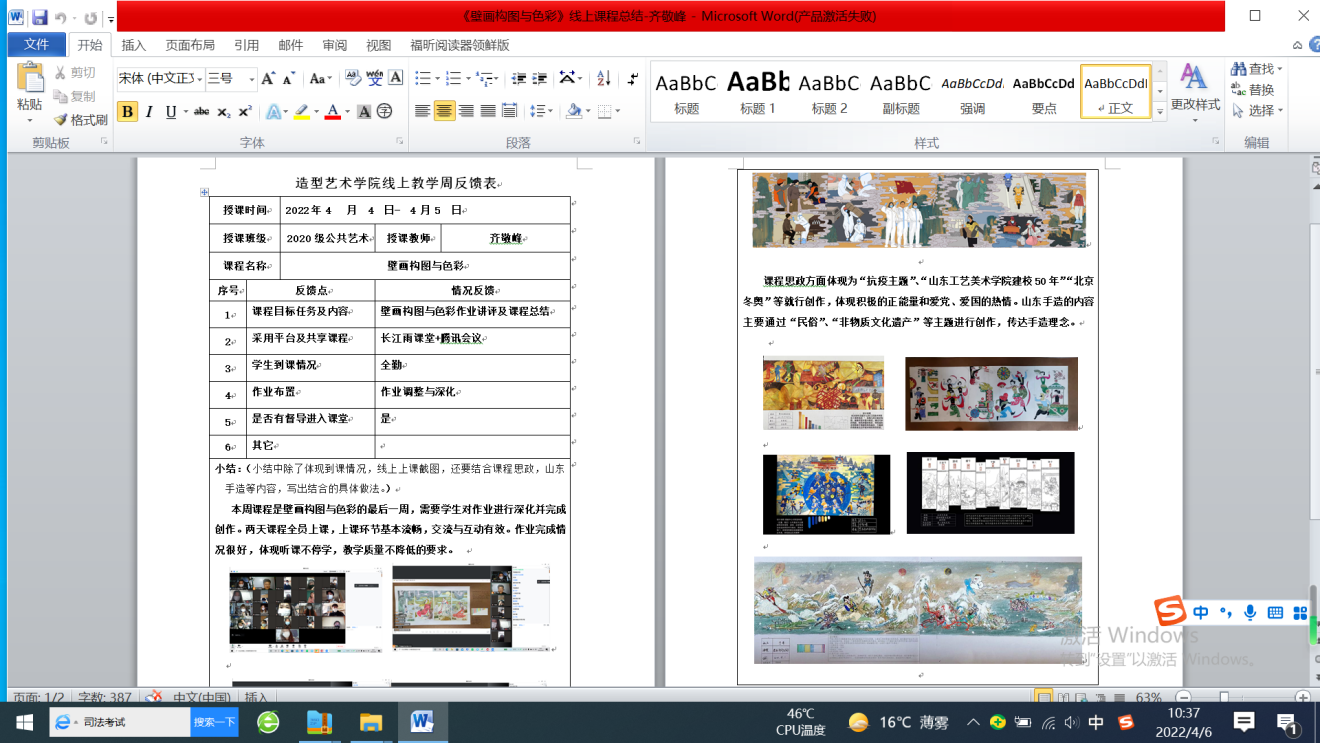Image resolution: width=1320 pixels, height=743 pixels.
Task: Align text right
Action: (x=466, y=111)
